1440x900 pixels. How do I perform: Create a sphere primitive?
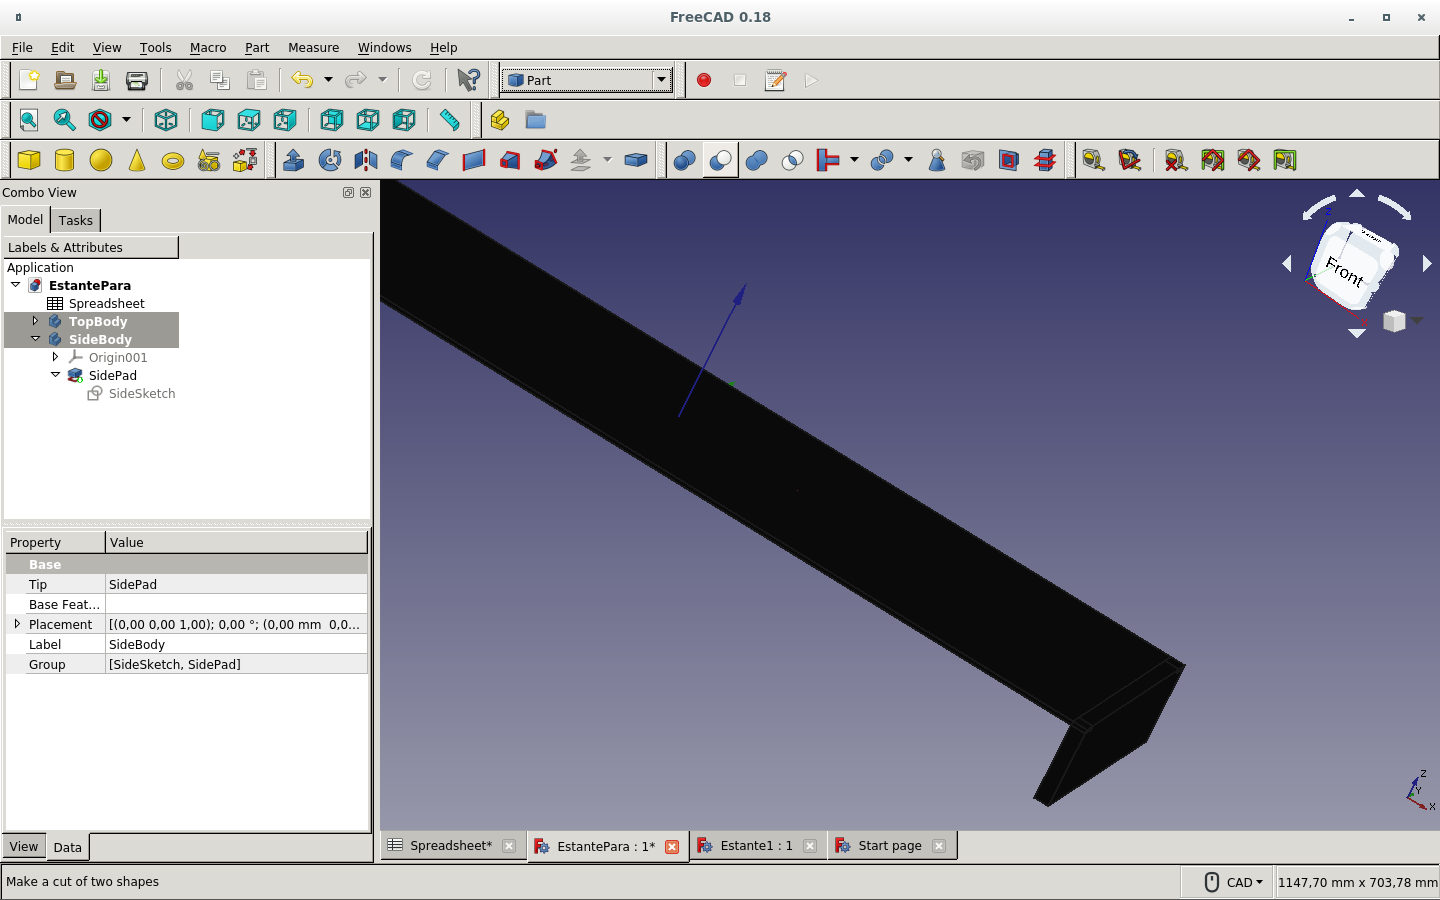click(x=101, y=160)
